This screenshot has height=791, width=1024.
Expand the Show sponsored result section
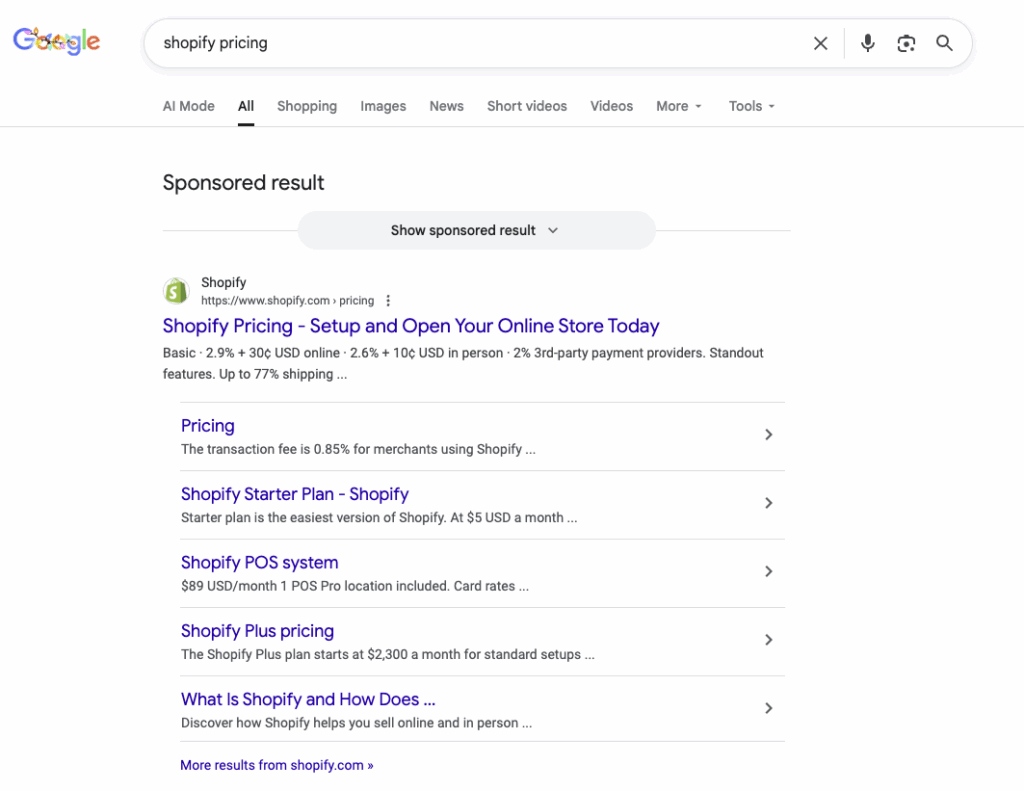(x=476, y=230)
